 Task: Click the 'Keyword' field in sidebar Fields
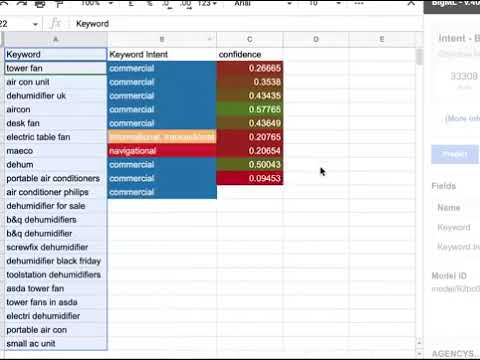click(454, 227)
